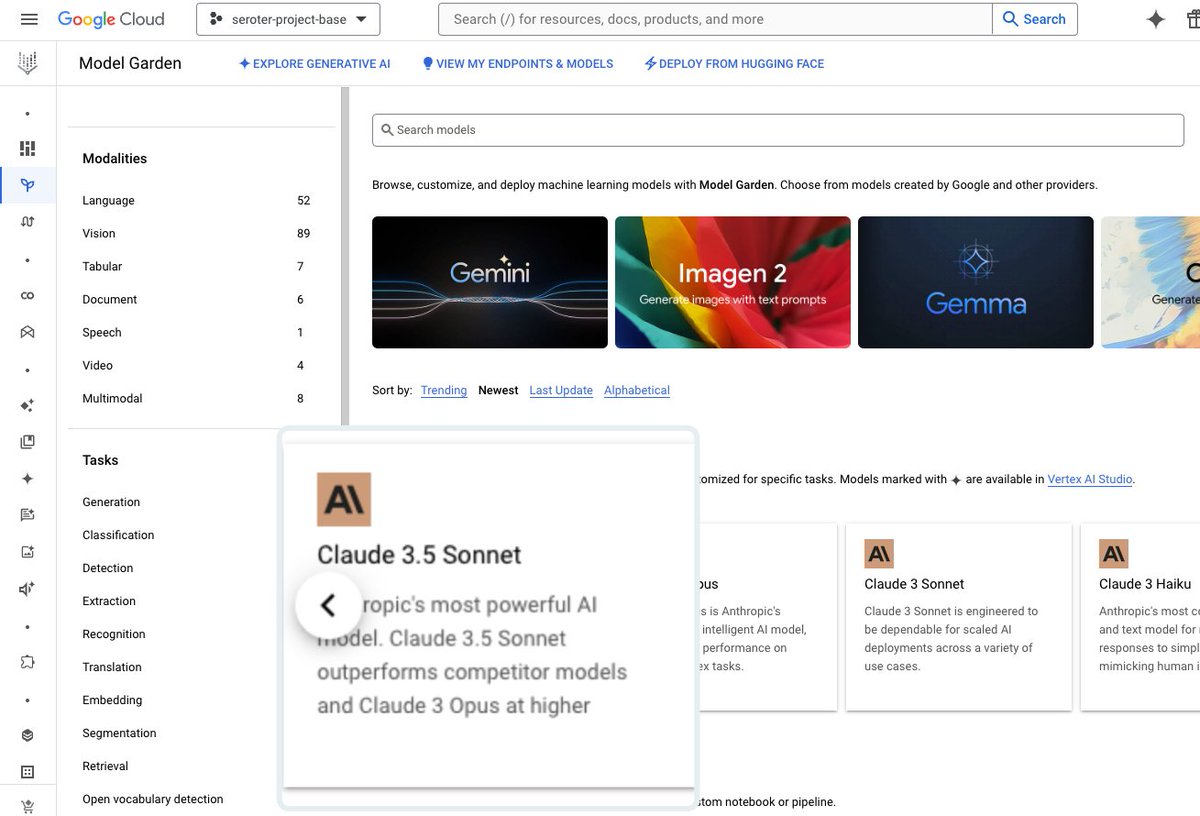1200x816 pixels.
Task: Open the speaker sparkle speech sidebar icon
Action: point(28,589)
